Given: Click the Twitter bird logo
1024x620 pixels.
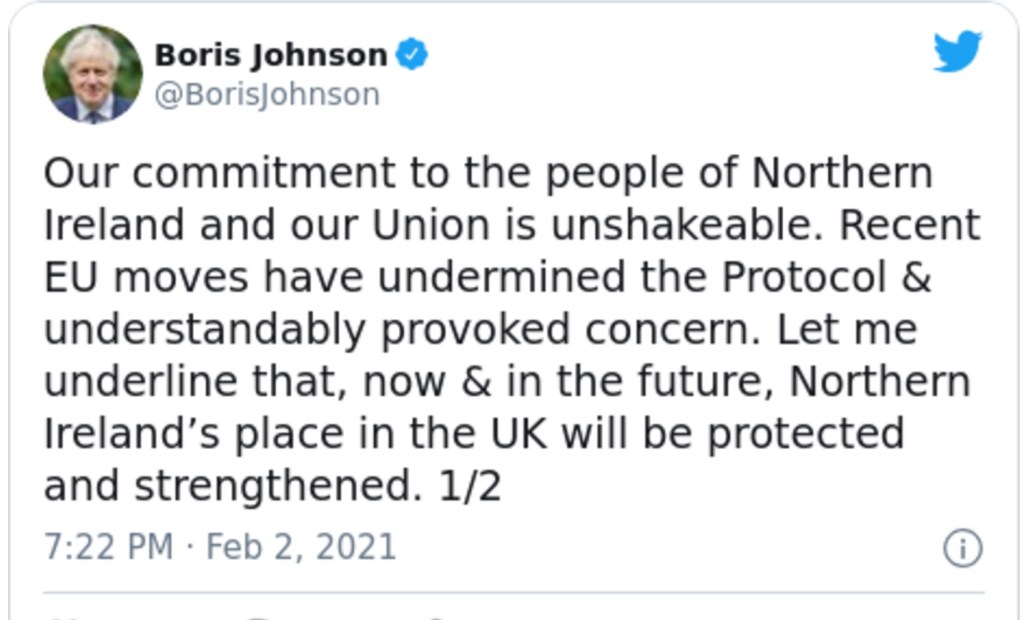Looking at the screenshot, I should (x=957, y=51).
